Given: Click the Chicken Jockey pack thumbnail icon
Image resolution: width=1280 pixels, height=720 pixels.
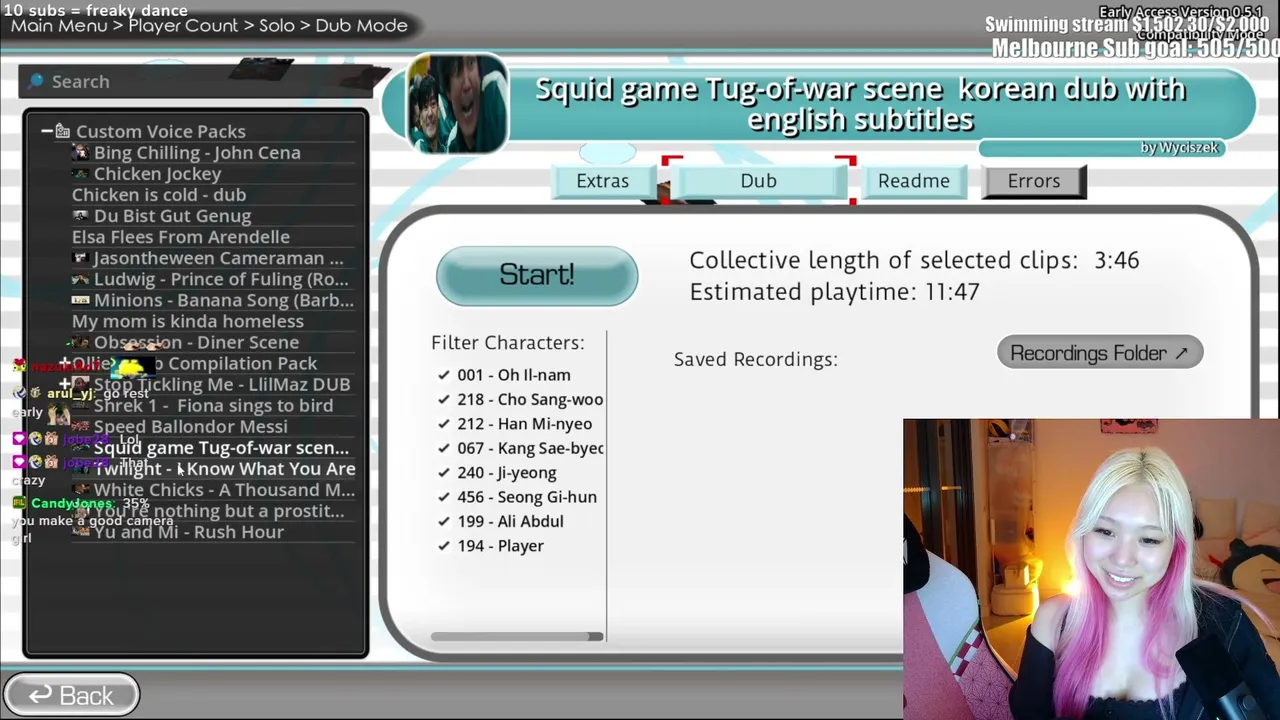Looking at the screenshot, I should 81,174.
